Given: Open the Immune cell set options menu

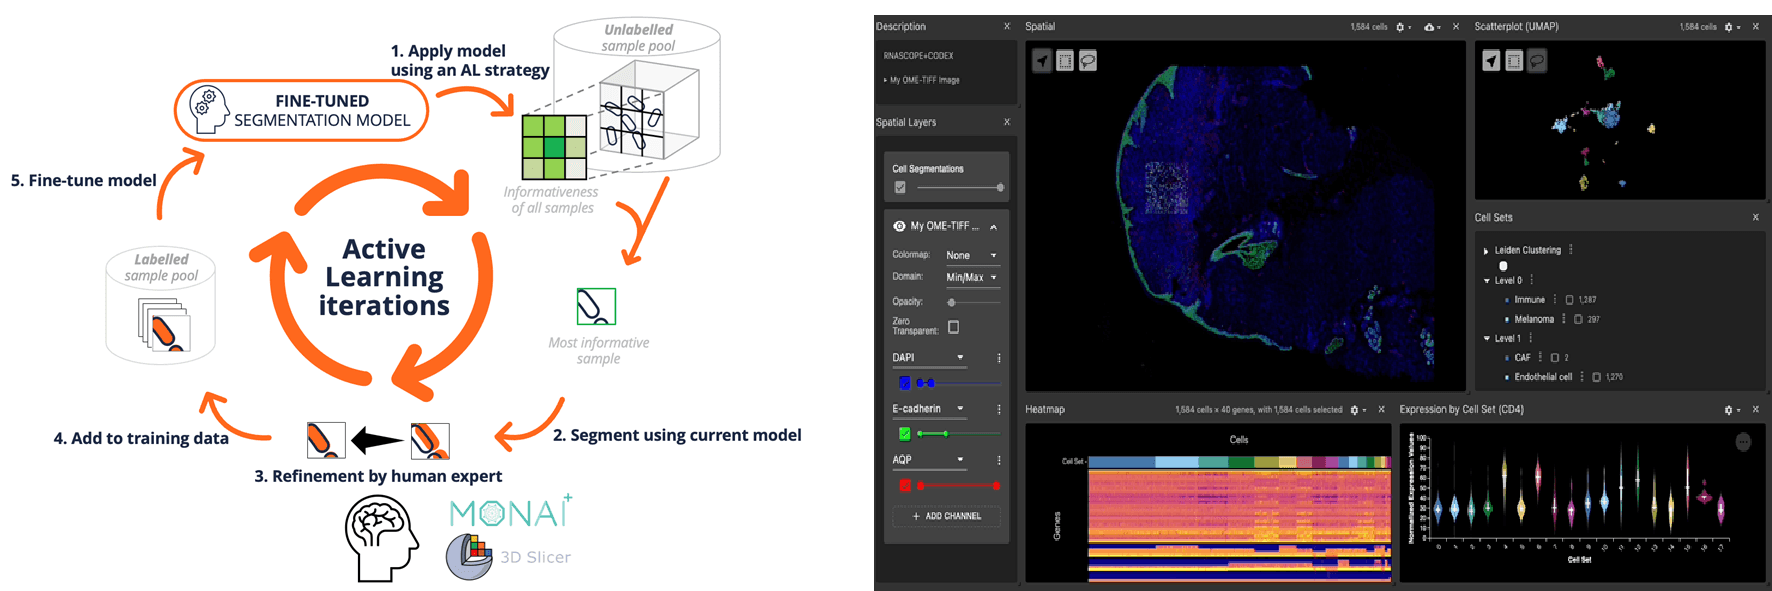Looking at the screenshot, I should pos(1555,299).
